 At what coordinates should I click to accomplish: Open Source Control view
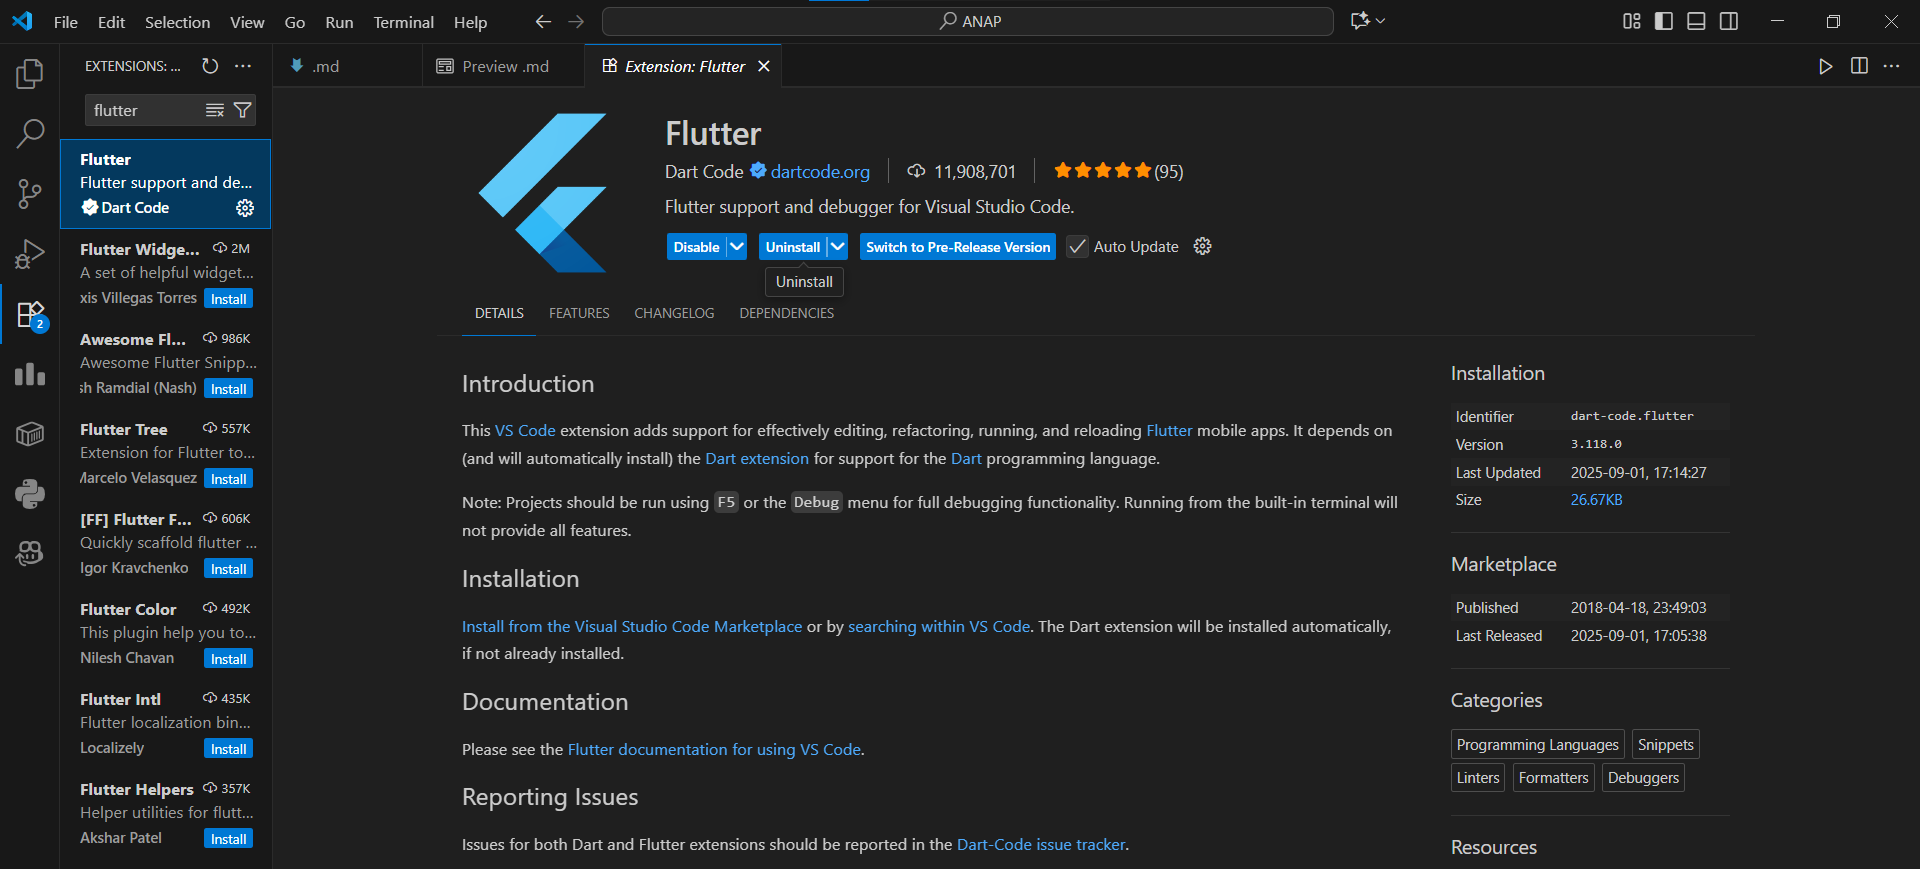coord(30,193)
